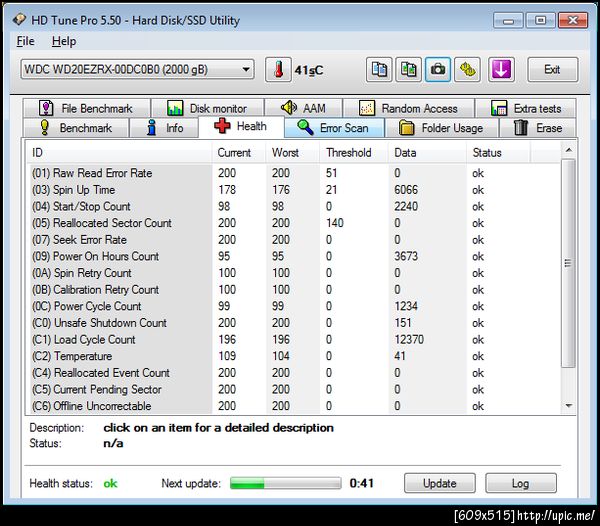Screen dimensions: 600x526
Task: Select the (C1) Load Cycle Count row
Action: coord(294,339)
